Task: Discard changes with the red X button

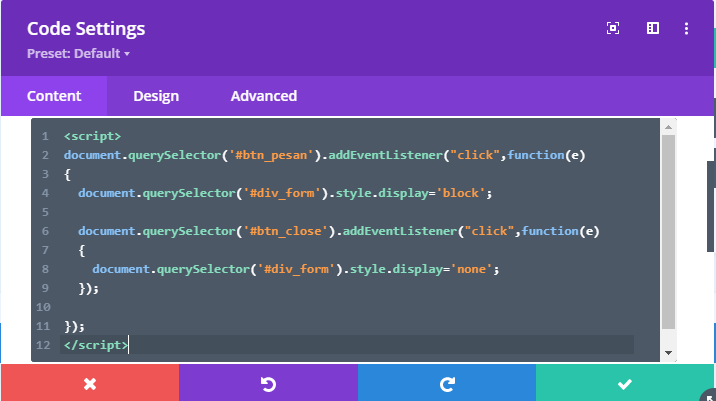Action: (x=90, y=384)
